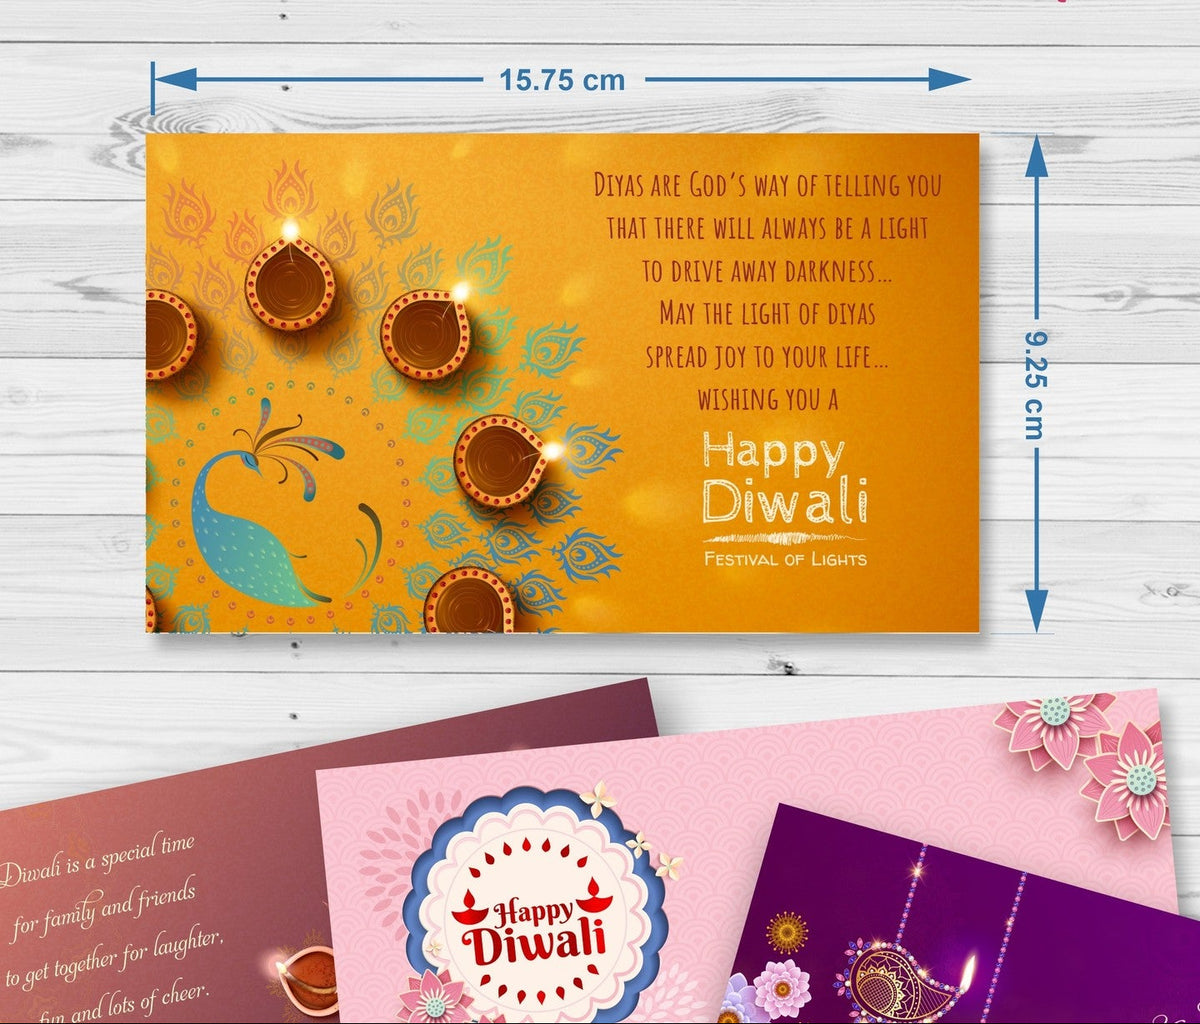
Task: Click the line 'Wishing you a'
Action: (768, 399)
